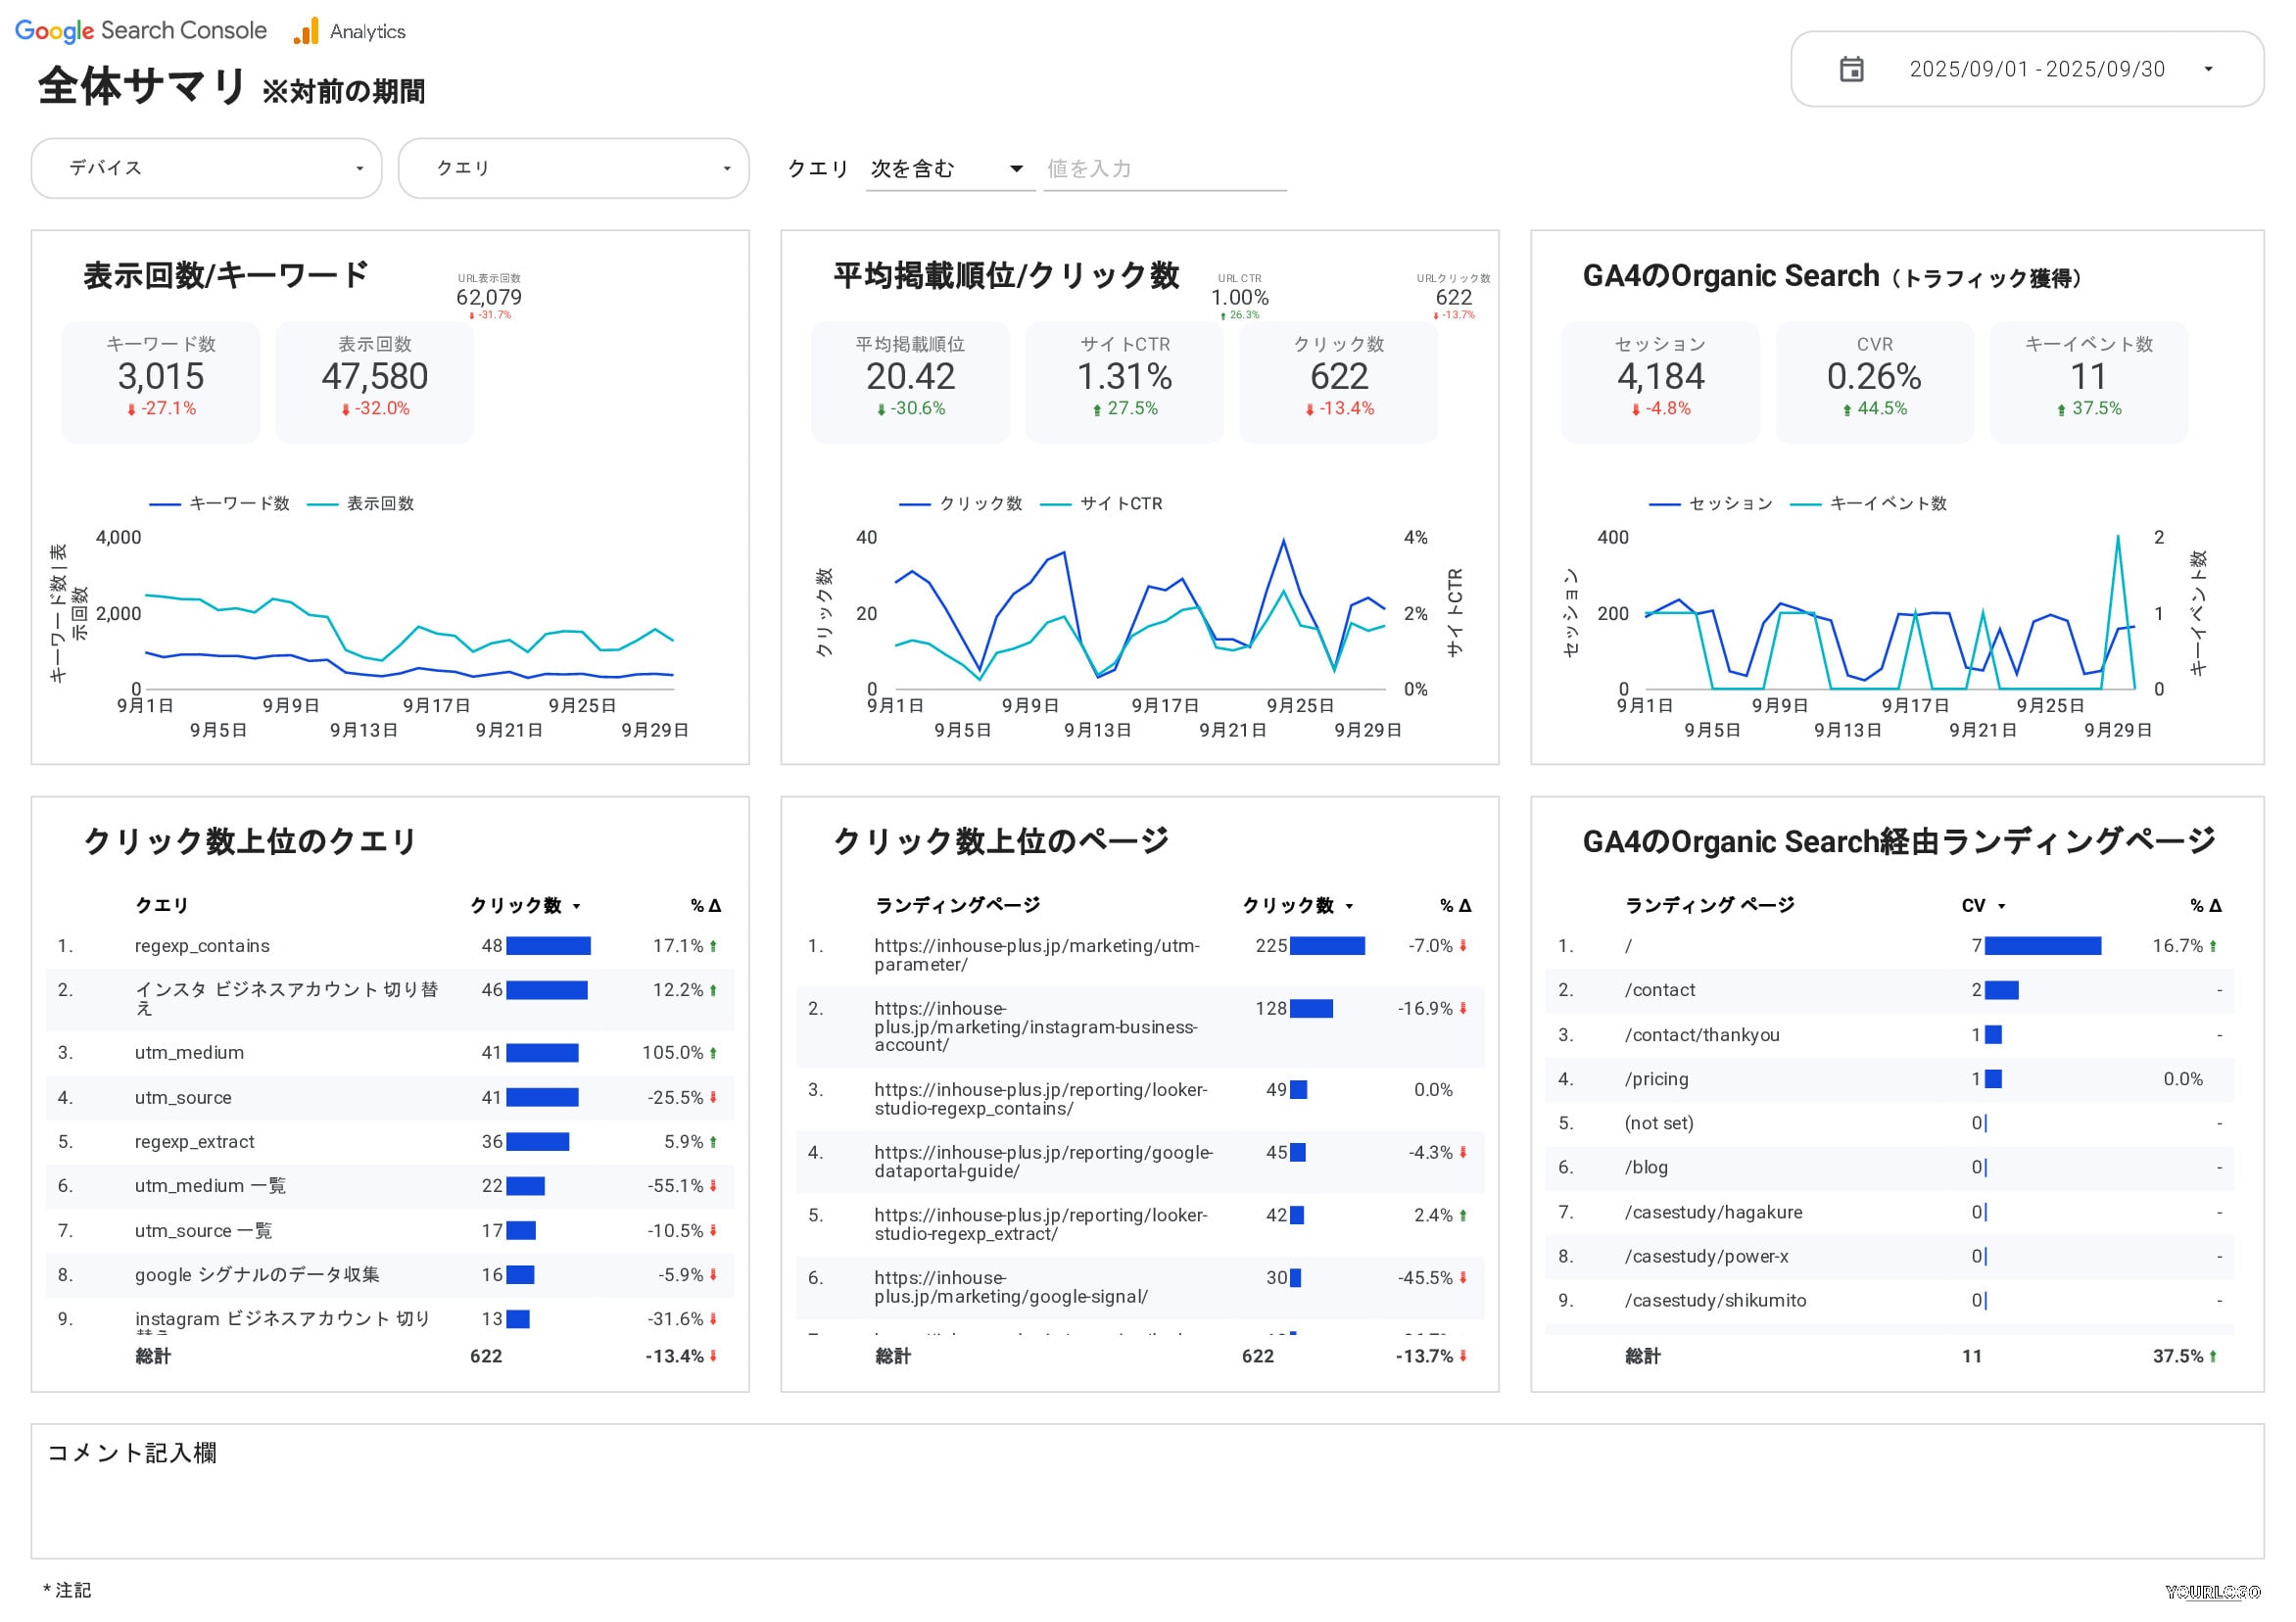Open the utm-parameter landing page row
The width and height of the screenshot is (2296, 1622).
point(1036,954)
